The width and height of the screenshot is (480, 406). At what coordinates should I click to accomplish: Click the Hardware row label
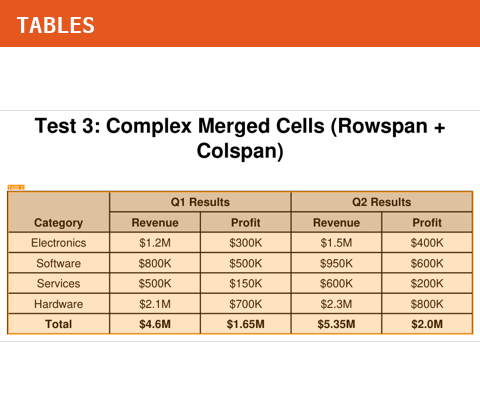click(x=59, y=304)
